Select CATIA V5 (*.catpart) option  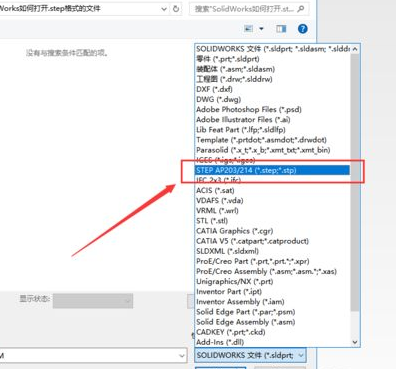(x=272, y=241)
